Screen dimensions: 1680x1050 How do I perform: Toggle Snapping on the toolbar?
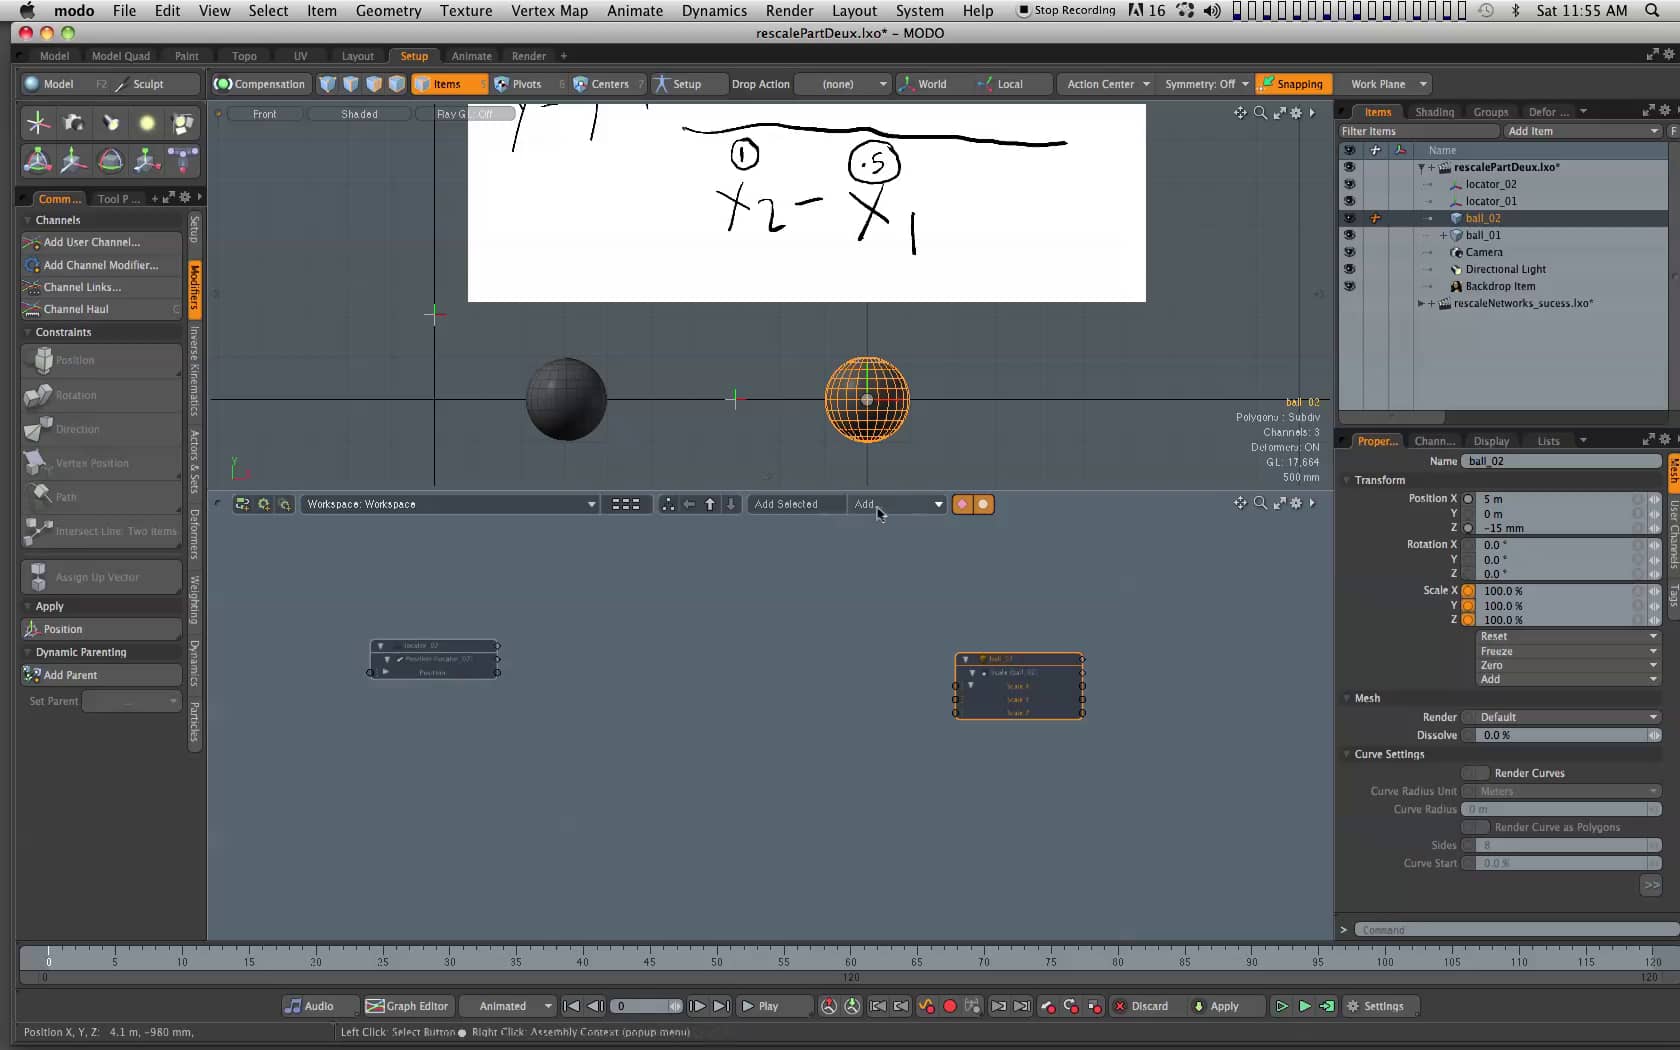click(x=1291, y=84)
